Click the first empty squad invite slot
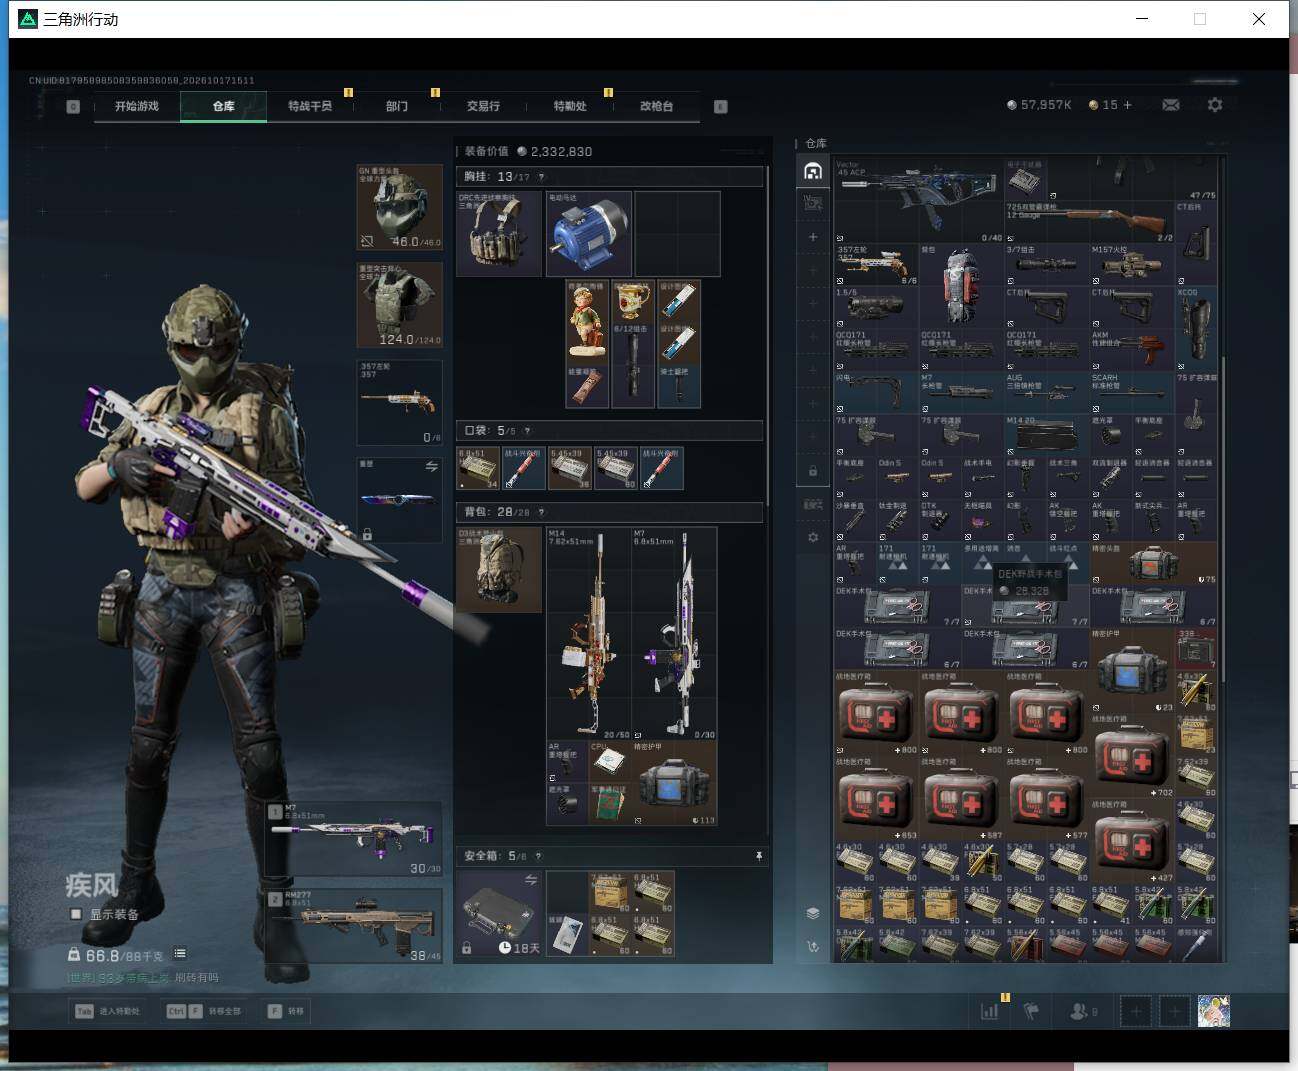Image resolution: width=1298 pixels, height=1071 pixels. click(x=1135, y=1011)
